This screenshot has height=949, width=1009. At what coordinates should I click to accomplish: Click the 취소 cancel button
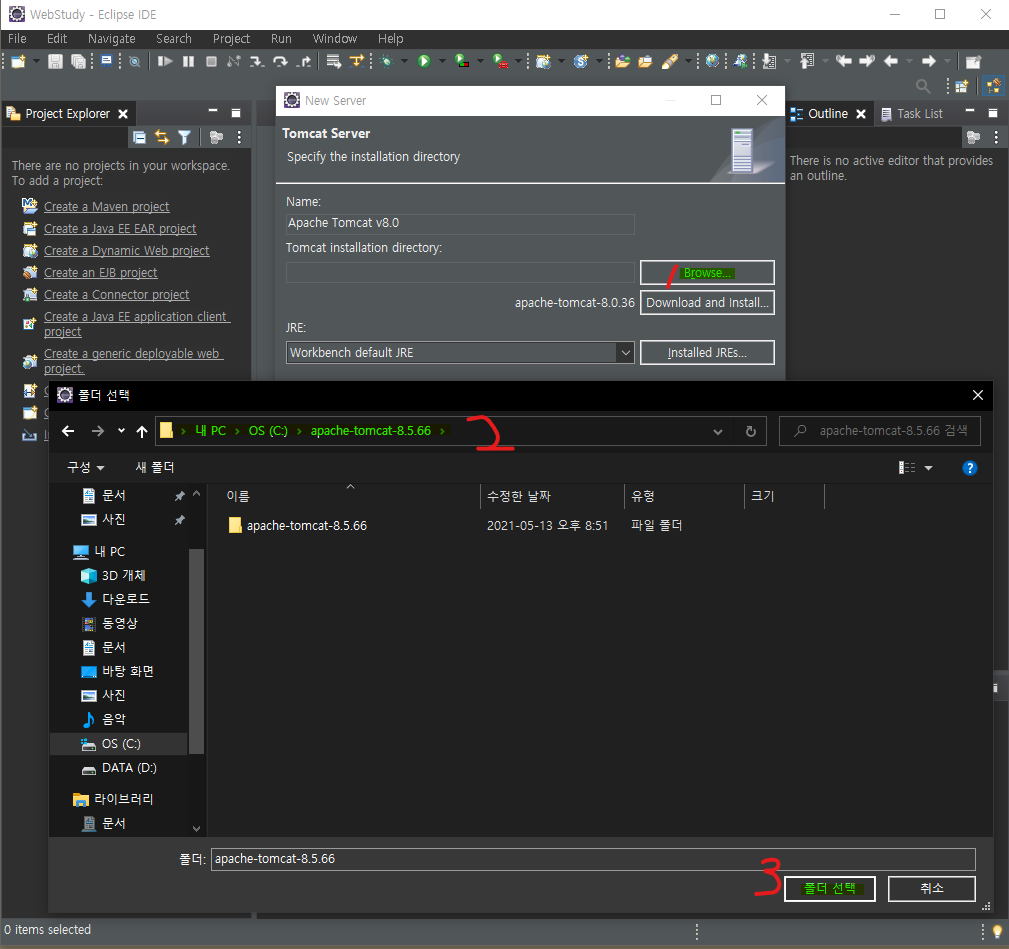coord(931,889)
